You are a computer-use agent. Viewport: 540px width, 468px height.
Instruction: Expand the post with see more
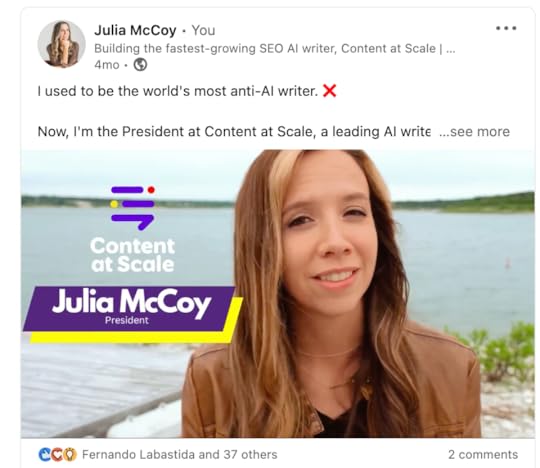pos(474,132)
